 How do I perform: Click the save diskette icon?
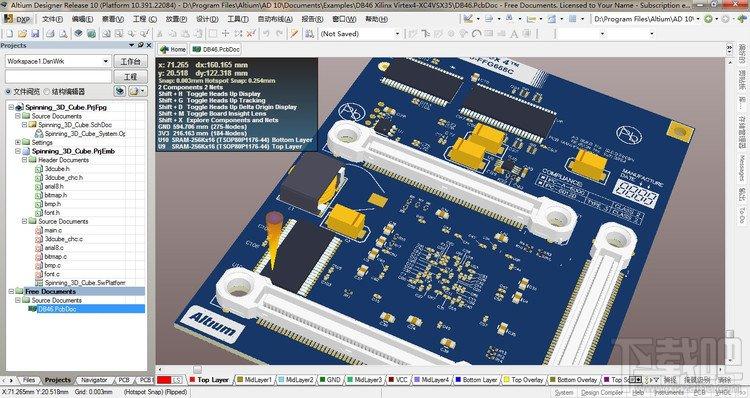click(x=35, y=33)
